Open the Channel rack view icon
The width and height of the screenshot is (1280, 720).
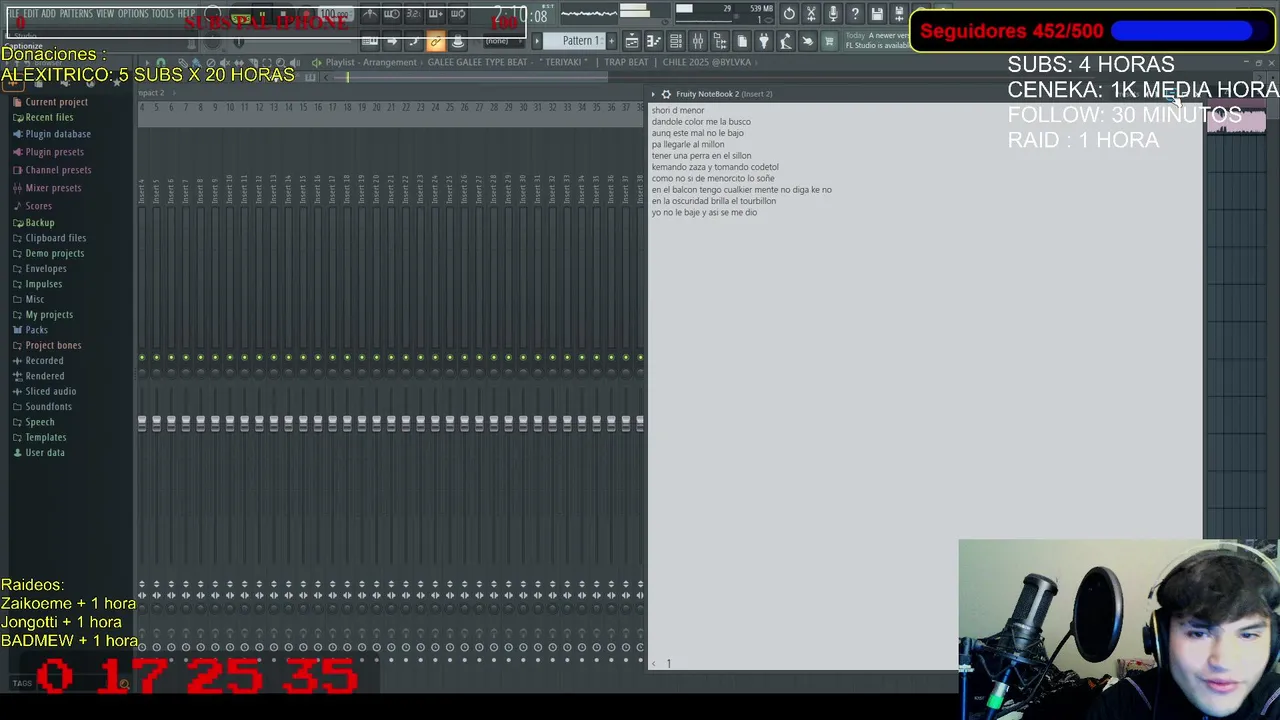coord(676,41)
